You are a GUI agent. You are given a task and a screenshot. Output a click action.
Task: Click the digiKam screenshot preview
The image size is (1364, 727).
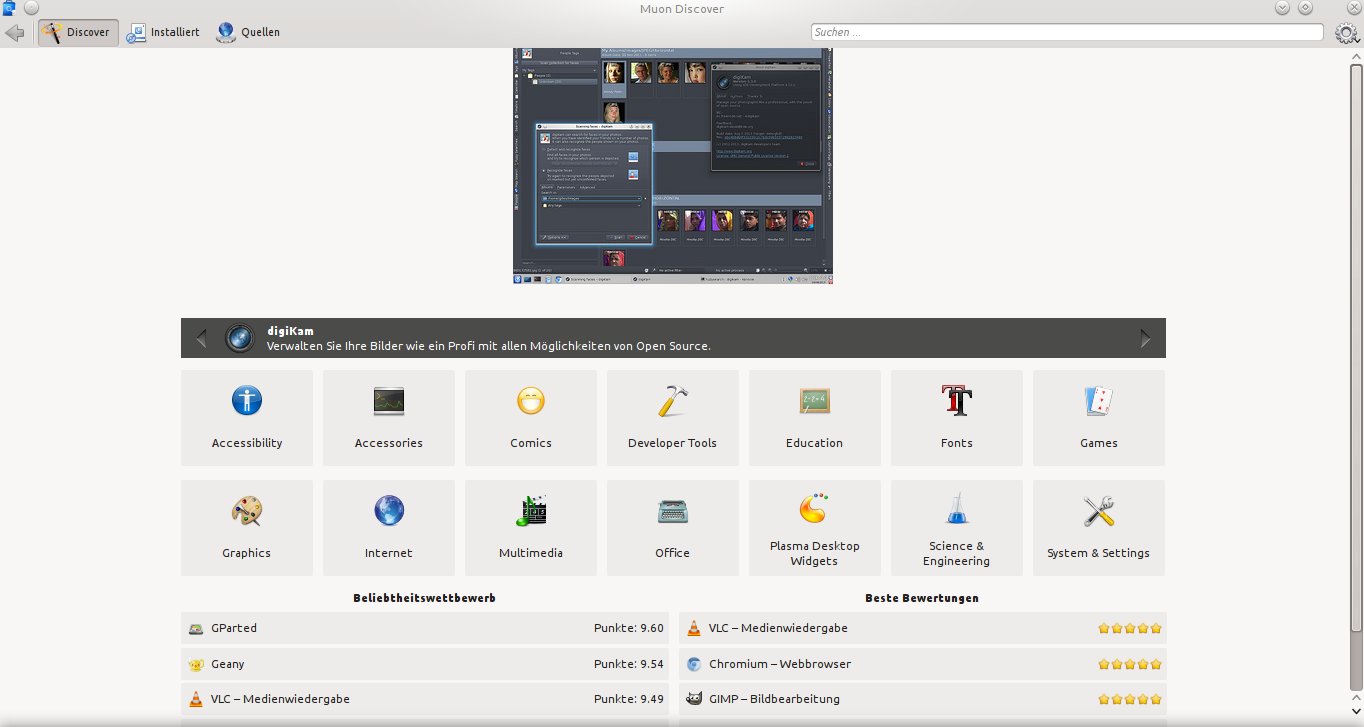673,166
